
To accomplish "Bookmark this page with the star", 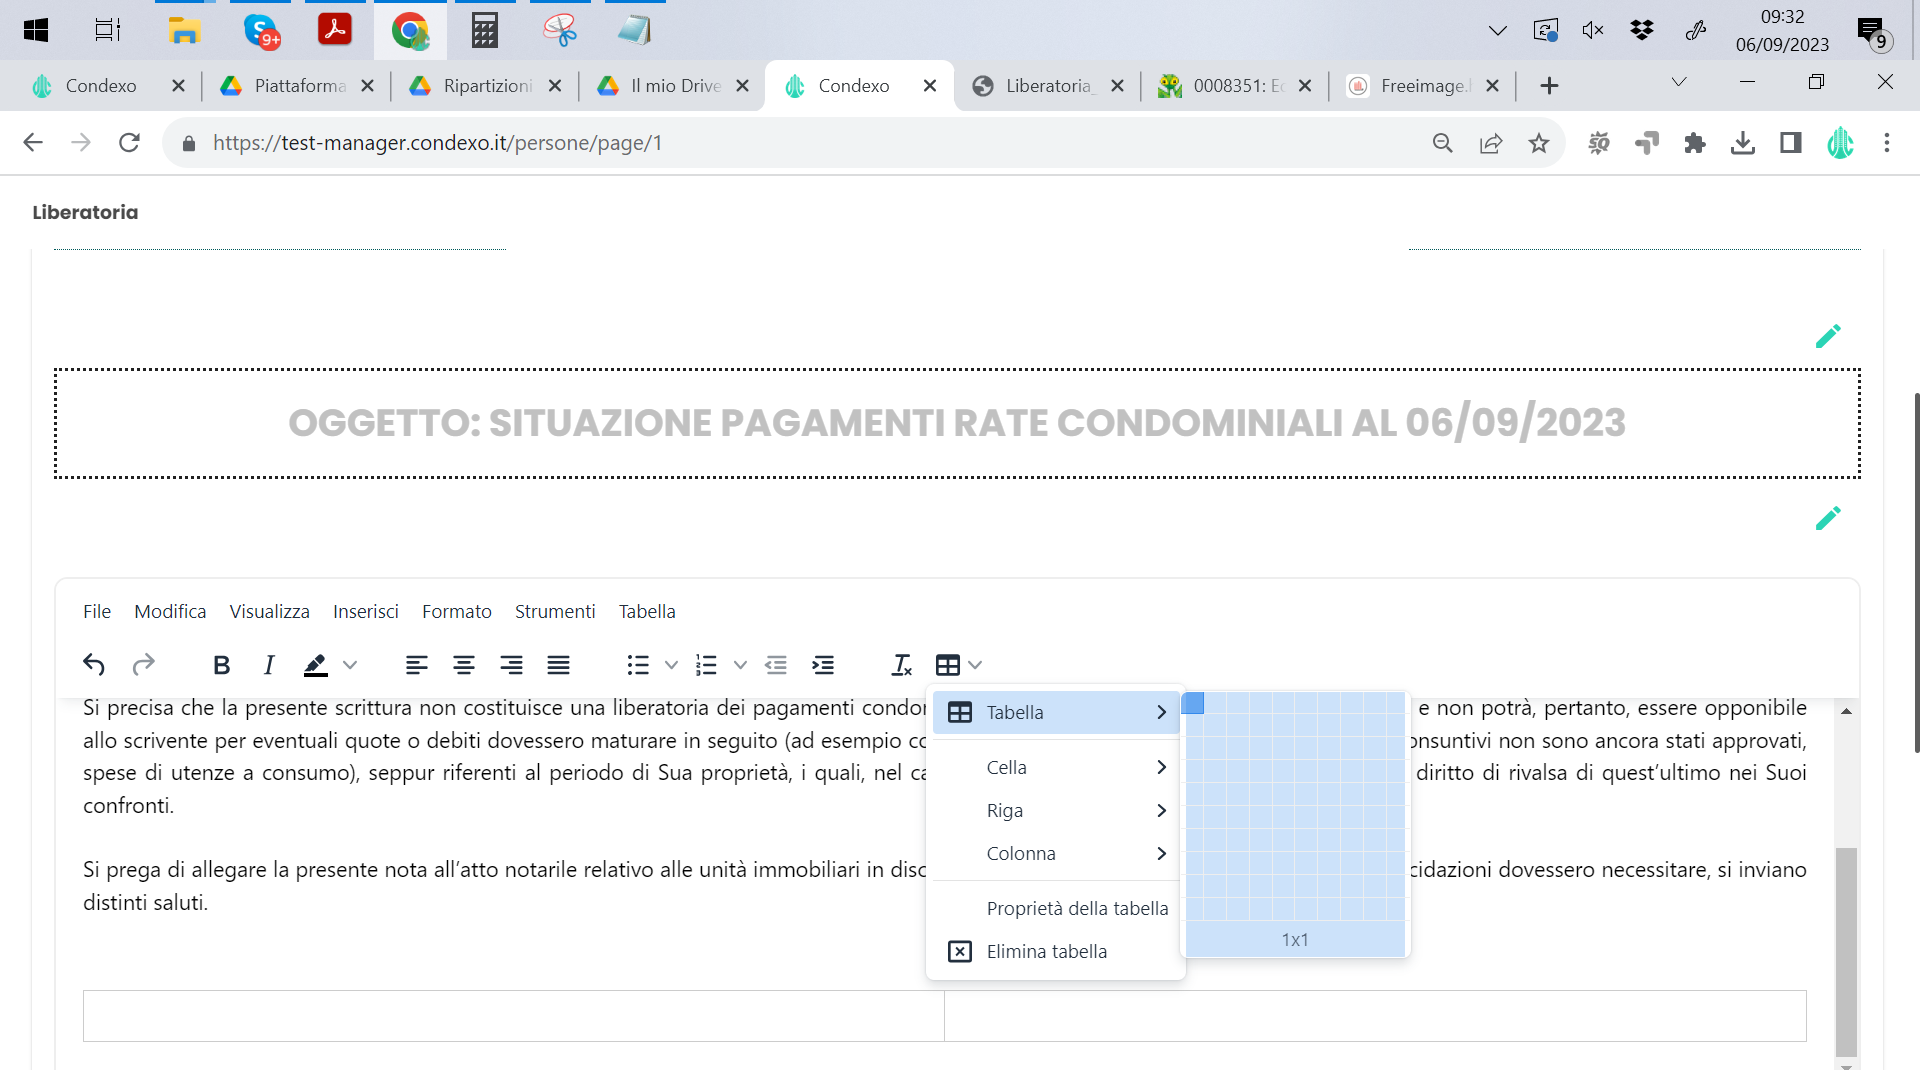I will (1539, 143).
